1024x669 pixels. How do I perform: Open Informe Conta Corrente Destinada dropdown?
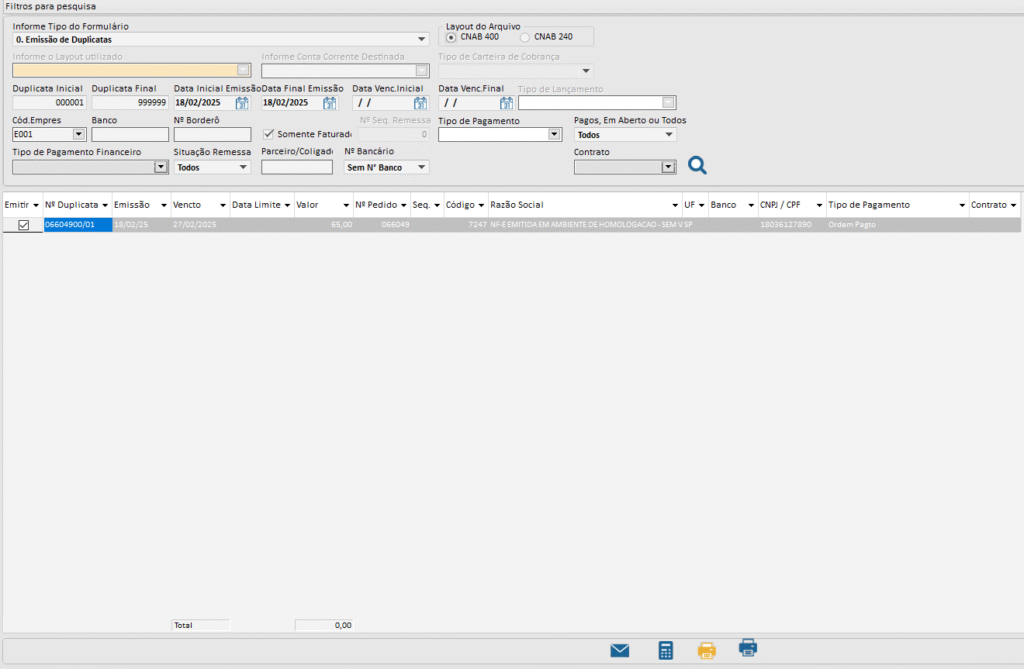pos(422,70)
